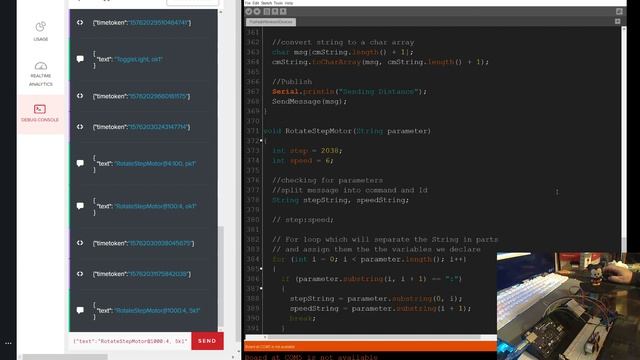Image resolution: width=640 pixels, height=360 pixels.
Task: Click code line "int speed = 6;"
Action: click(302, 160)
